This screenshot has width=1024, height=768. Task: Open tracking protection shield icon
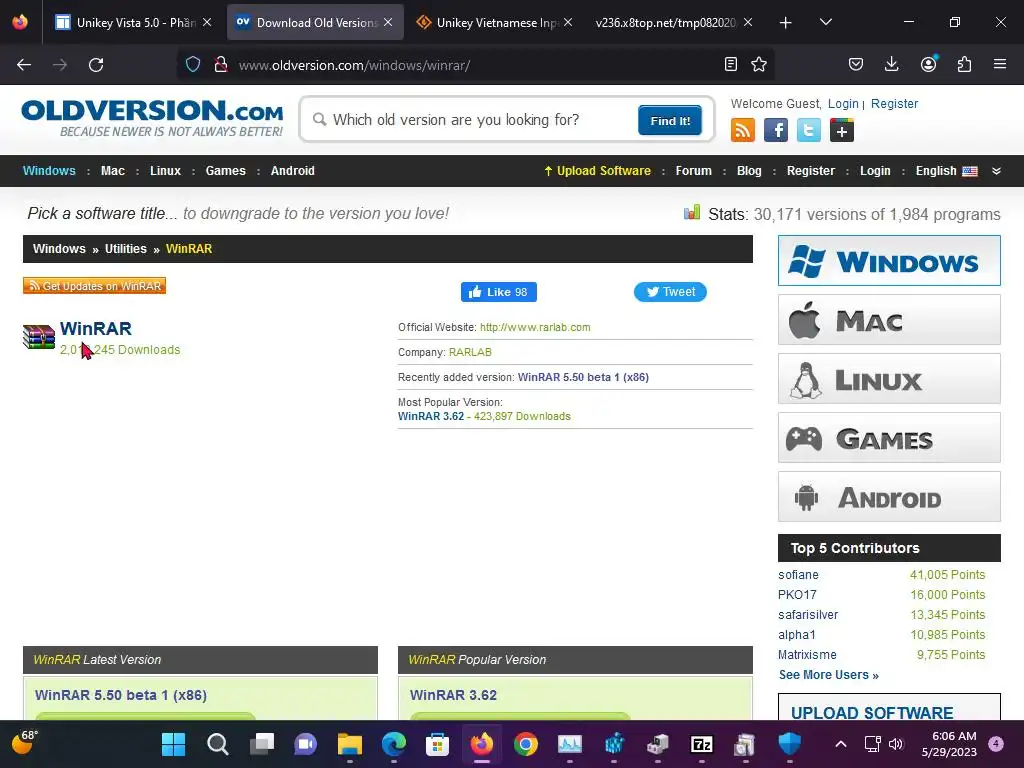click(x=193, y=65)
